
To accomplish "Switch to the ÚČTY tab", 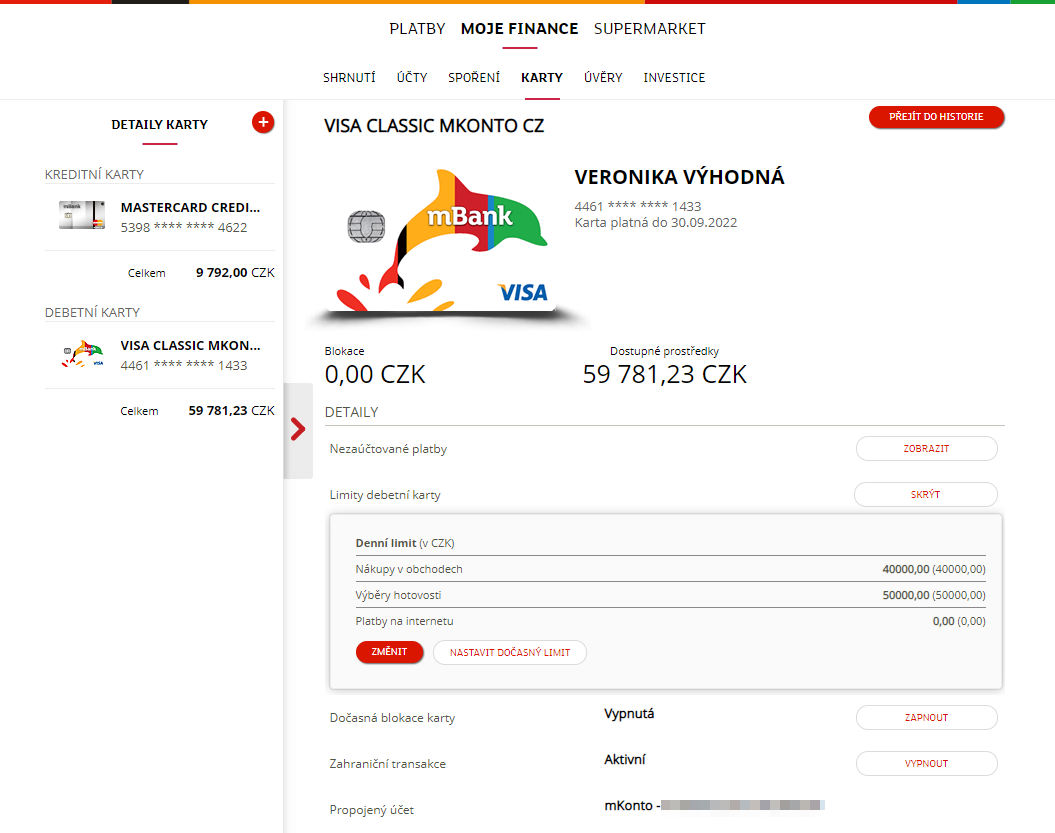I will 412,77.
